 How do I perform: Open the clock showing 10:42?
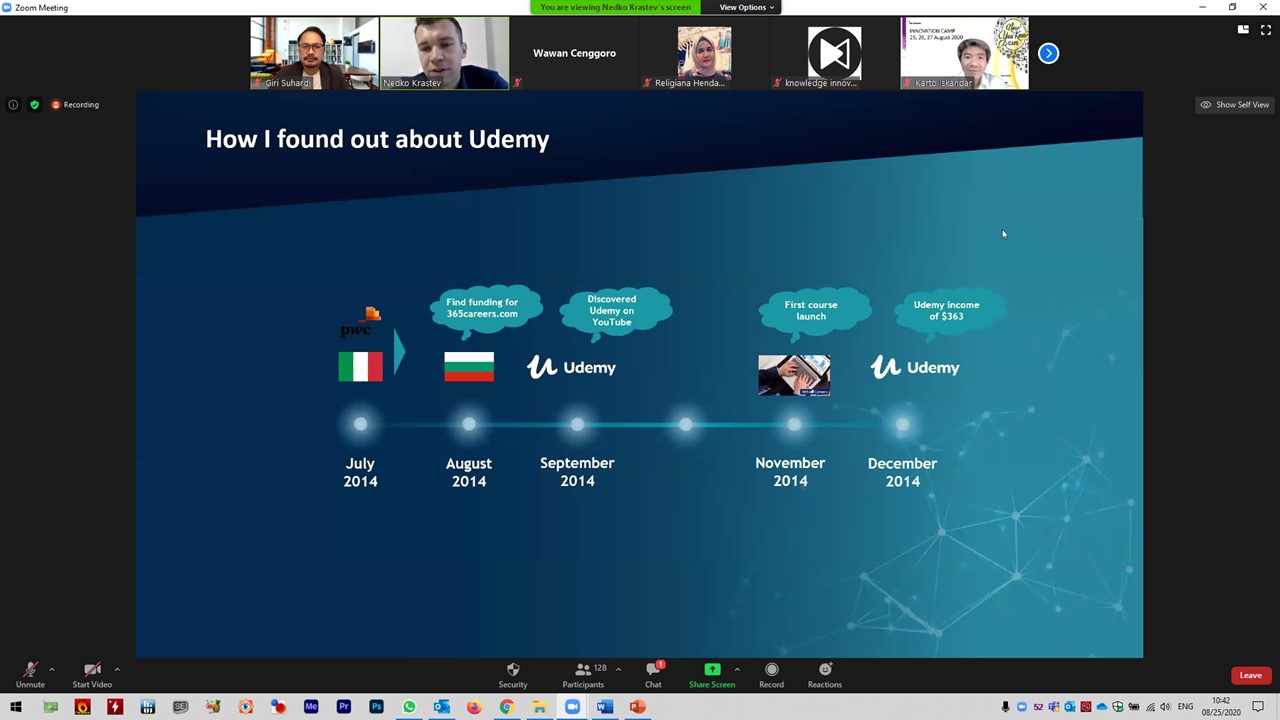1221,707
